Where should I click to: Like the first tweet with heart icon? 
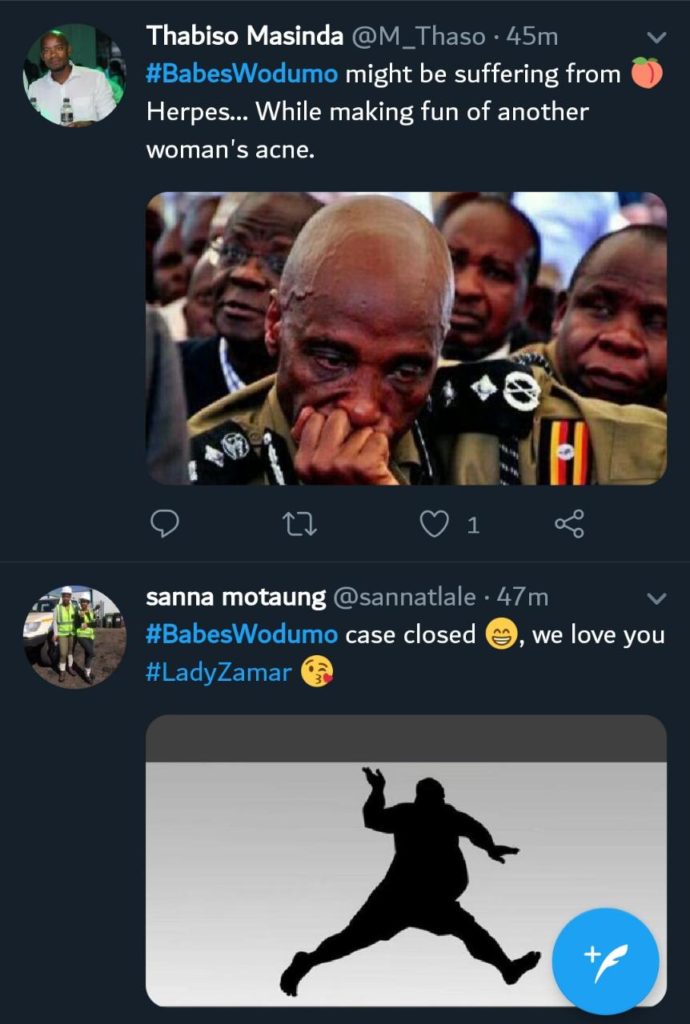(x=434, y=524)
